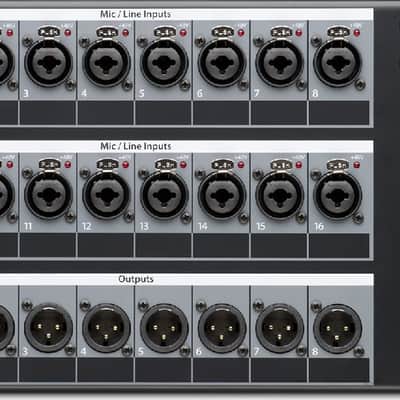Select the phantom power LED of input 16
Image resolution: width=400 pixels, height=400 pixels.
(x=357, y=165)
